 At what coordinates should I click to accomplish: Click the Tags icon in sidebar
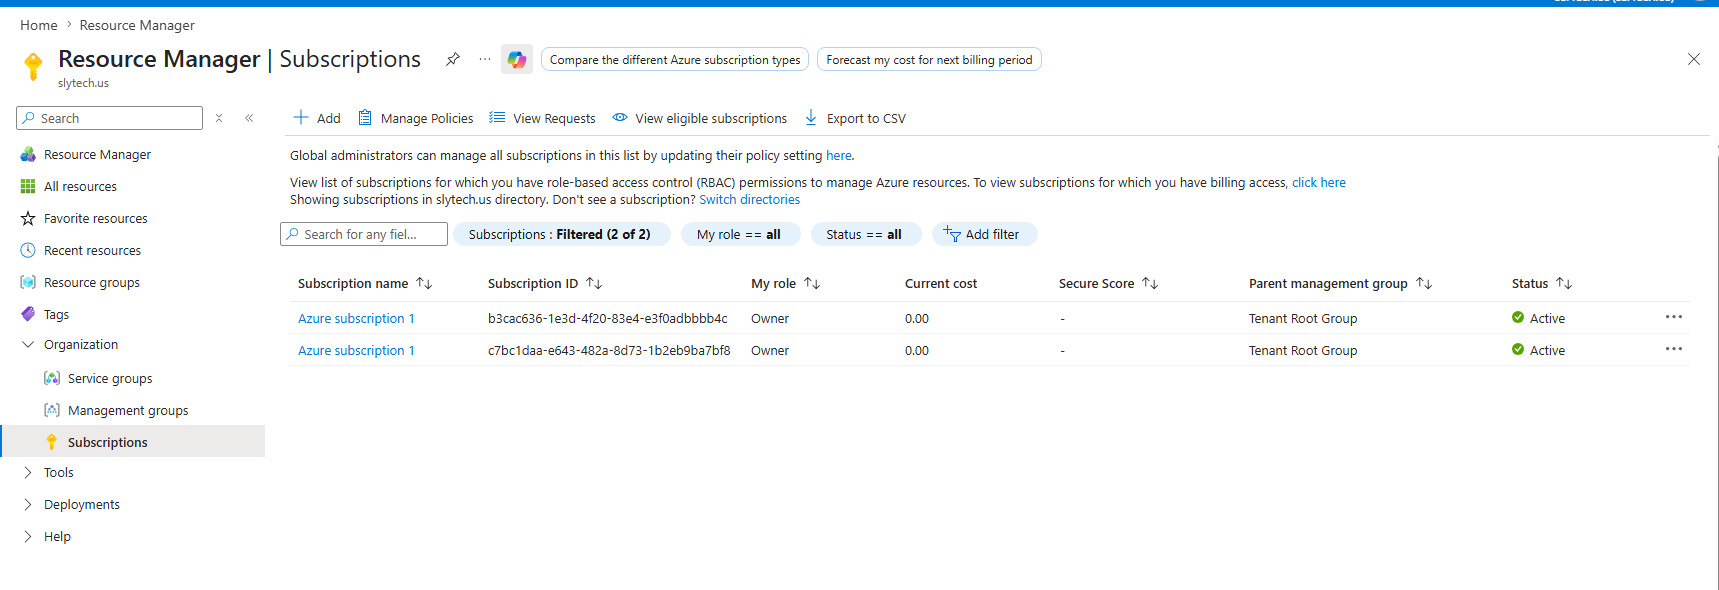coord(28,314)
